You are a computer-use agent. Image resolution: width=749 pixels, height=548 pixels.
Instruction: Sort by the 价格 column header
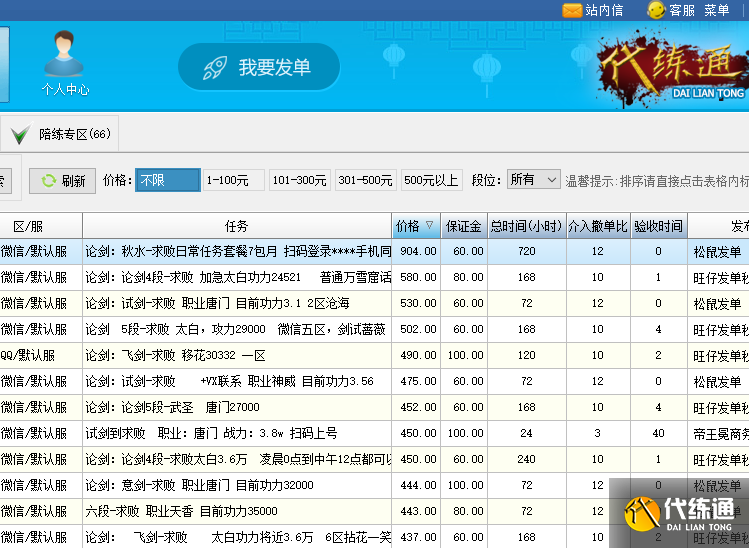coord(415,226)
